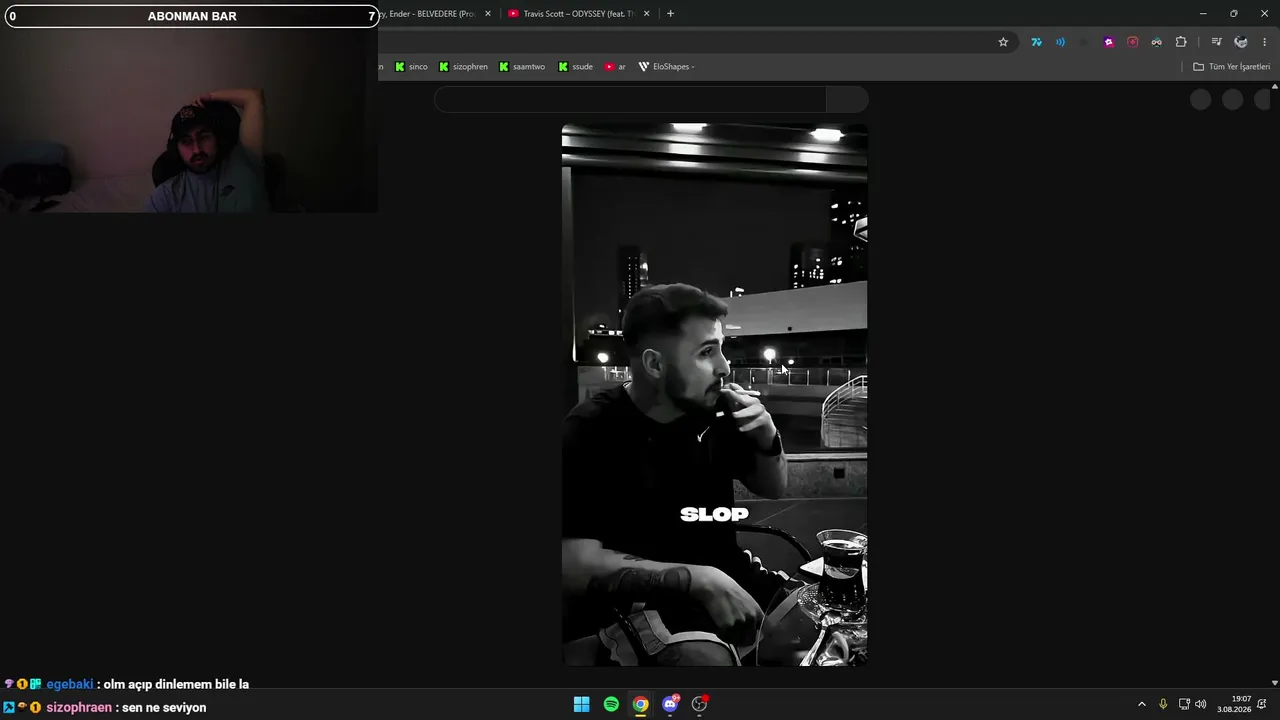The image size is (1280, 720).
Task: Click the page scrollbar up arrow
Action: pos(1274,87)
